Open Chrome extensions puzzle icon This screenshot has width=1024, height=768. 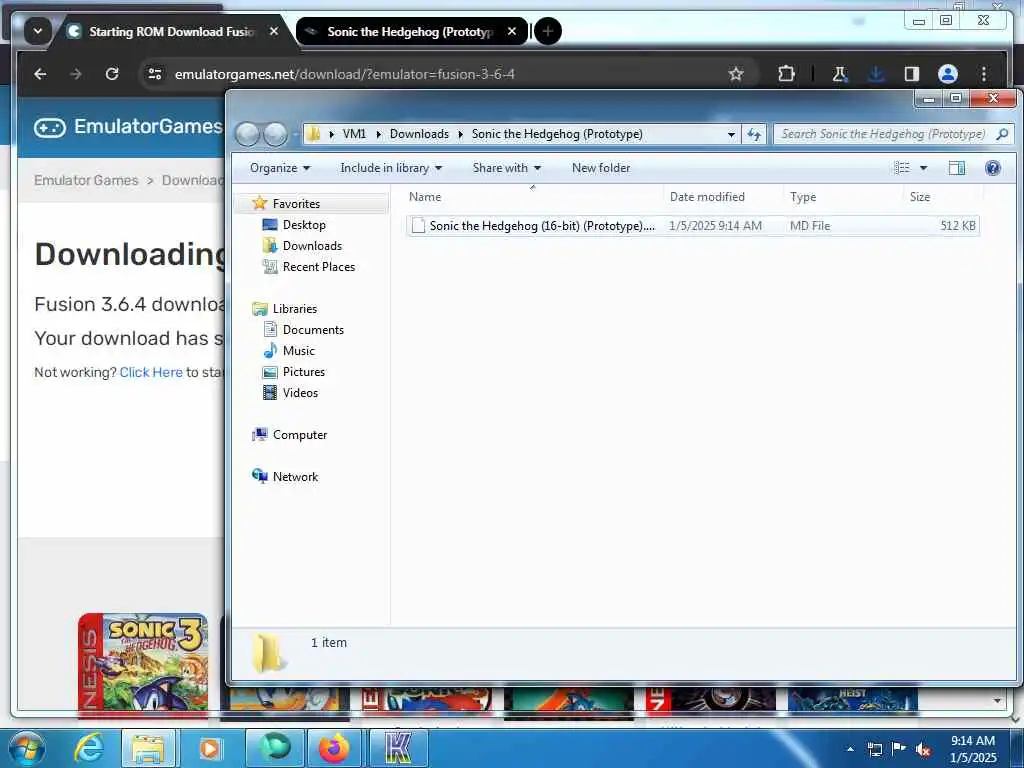(x=786, y=74)
